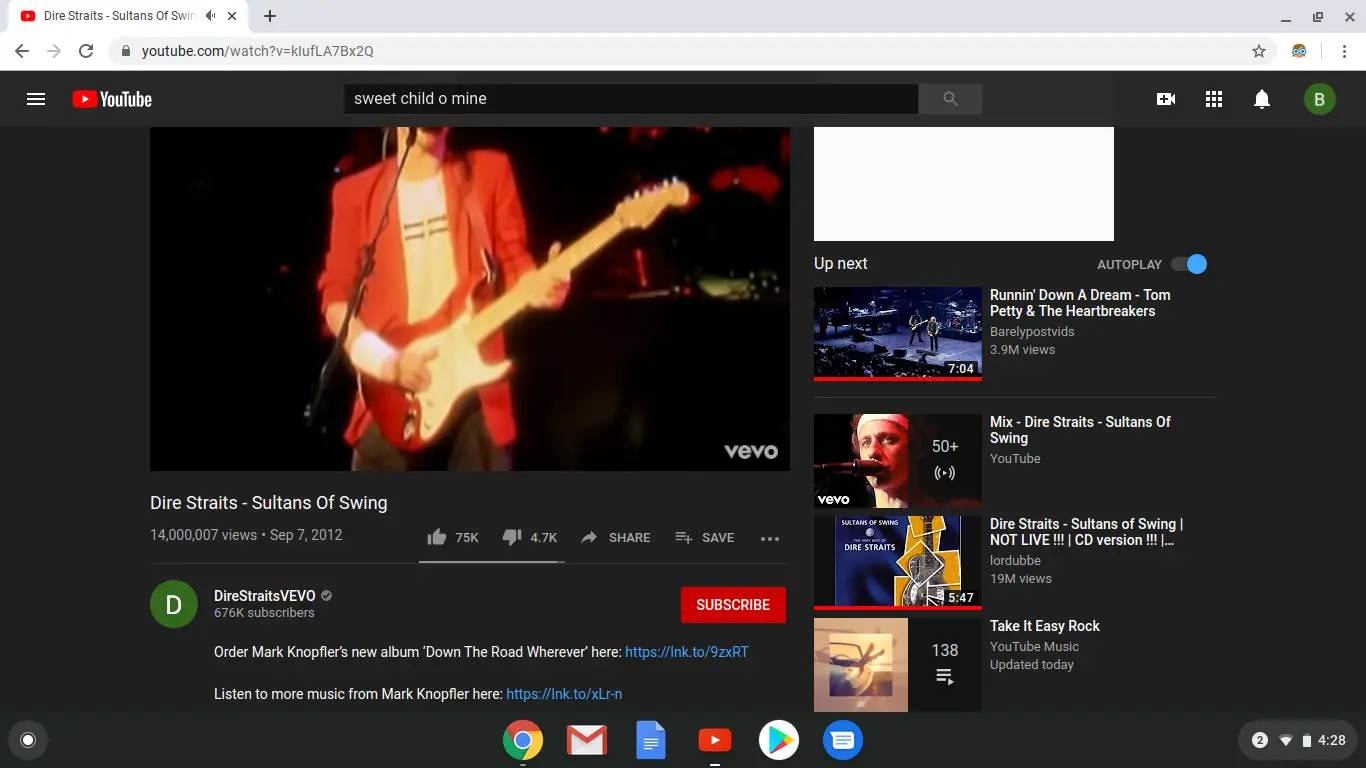This screenshot has width=1366, height=768.
Task: Click the address bar URL
Action: 258,51
